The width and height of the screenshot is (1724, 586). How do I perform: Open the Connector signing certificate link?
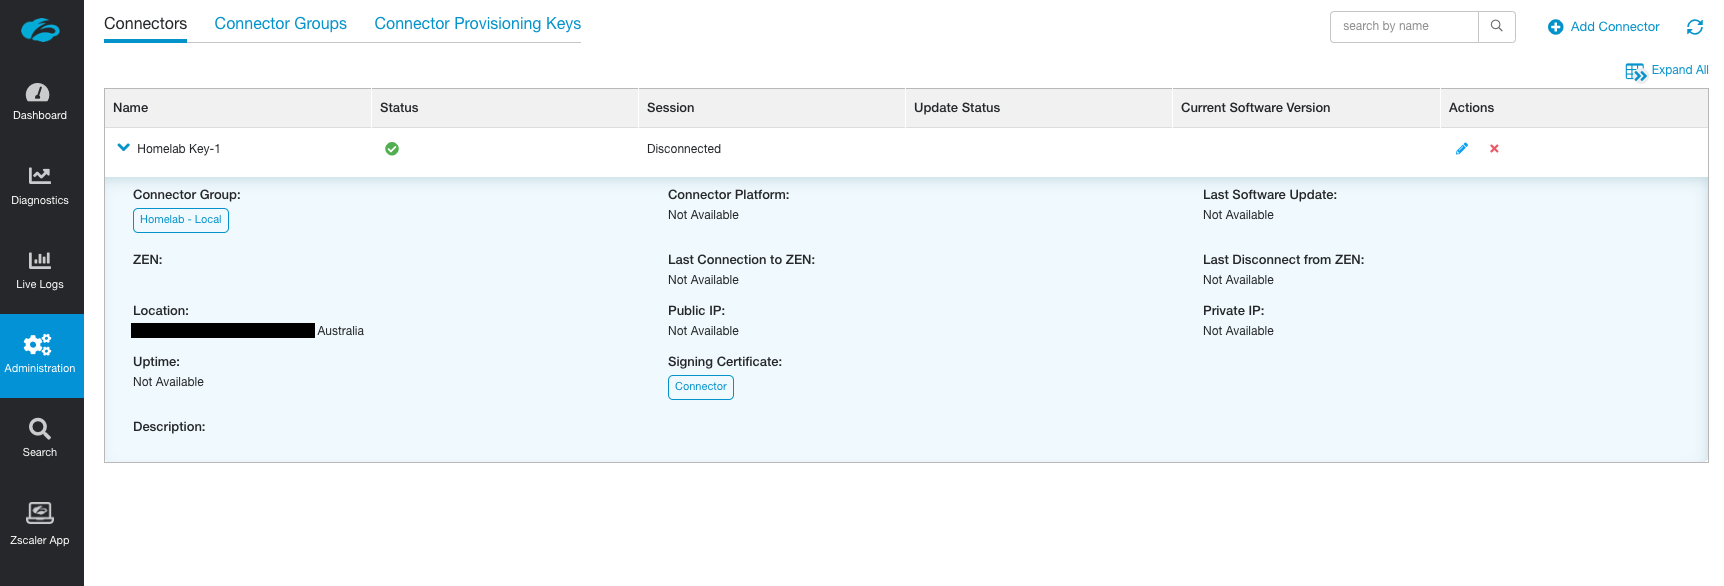[700, 387]
